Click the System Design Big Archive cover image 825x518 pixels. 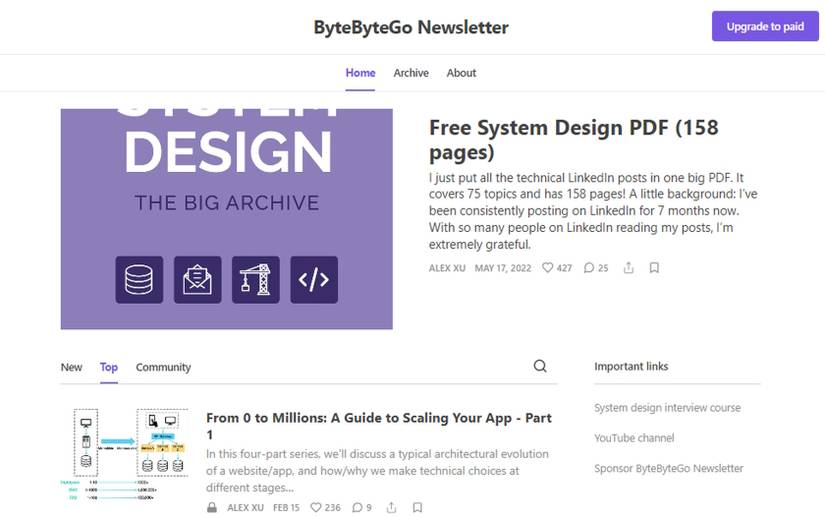[226, 219]
